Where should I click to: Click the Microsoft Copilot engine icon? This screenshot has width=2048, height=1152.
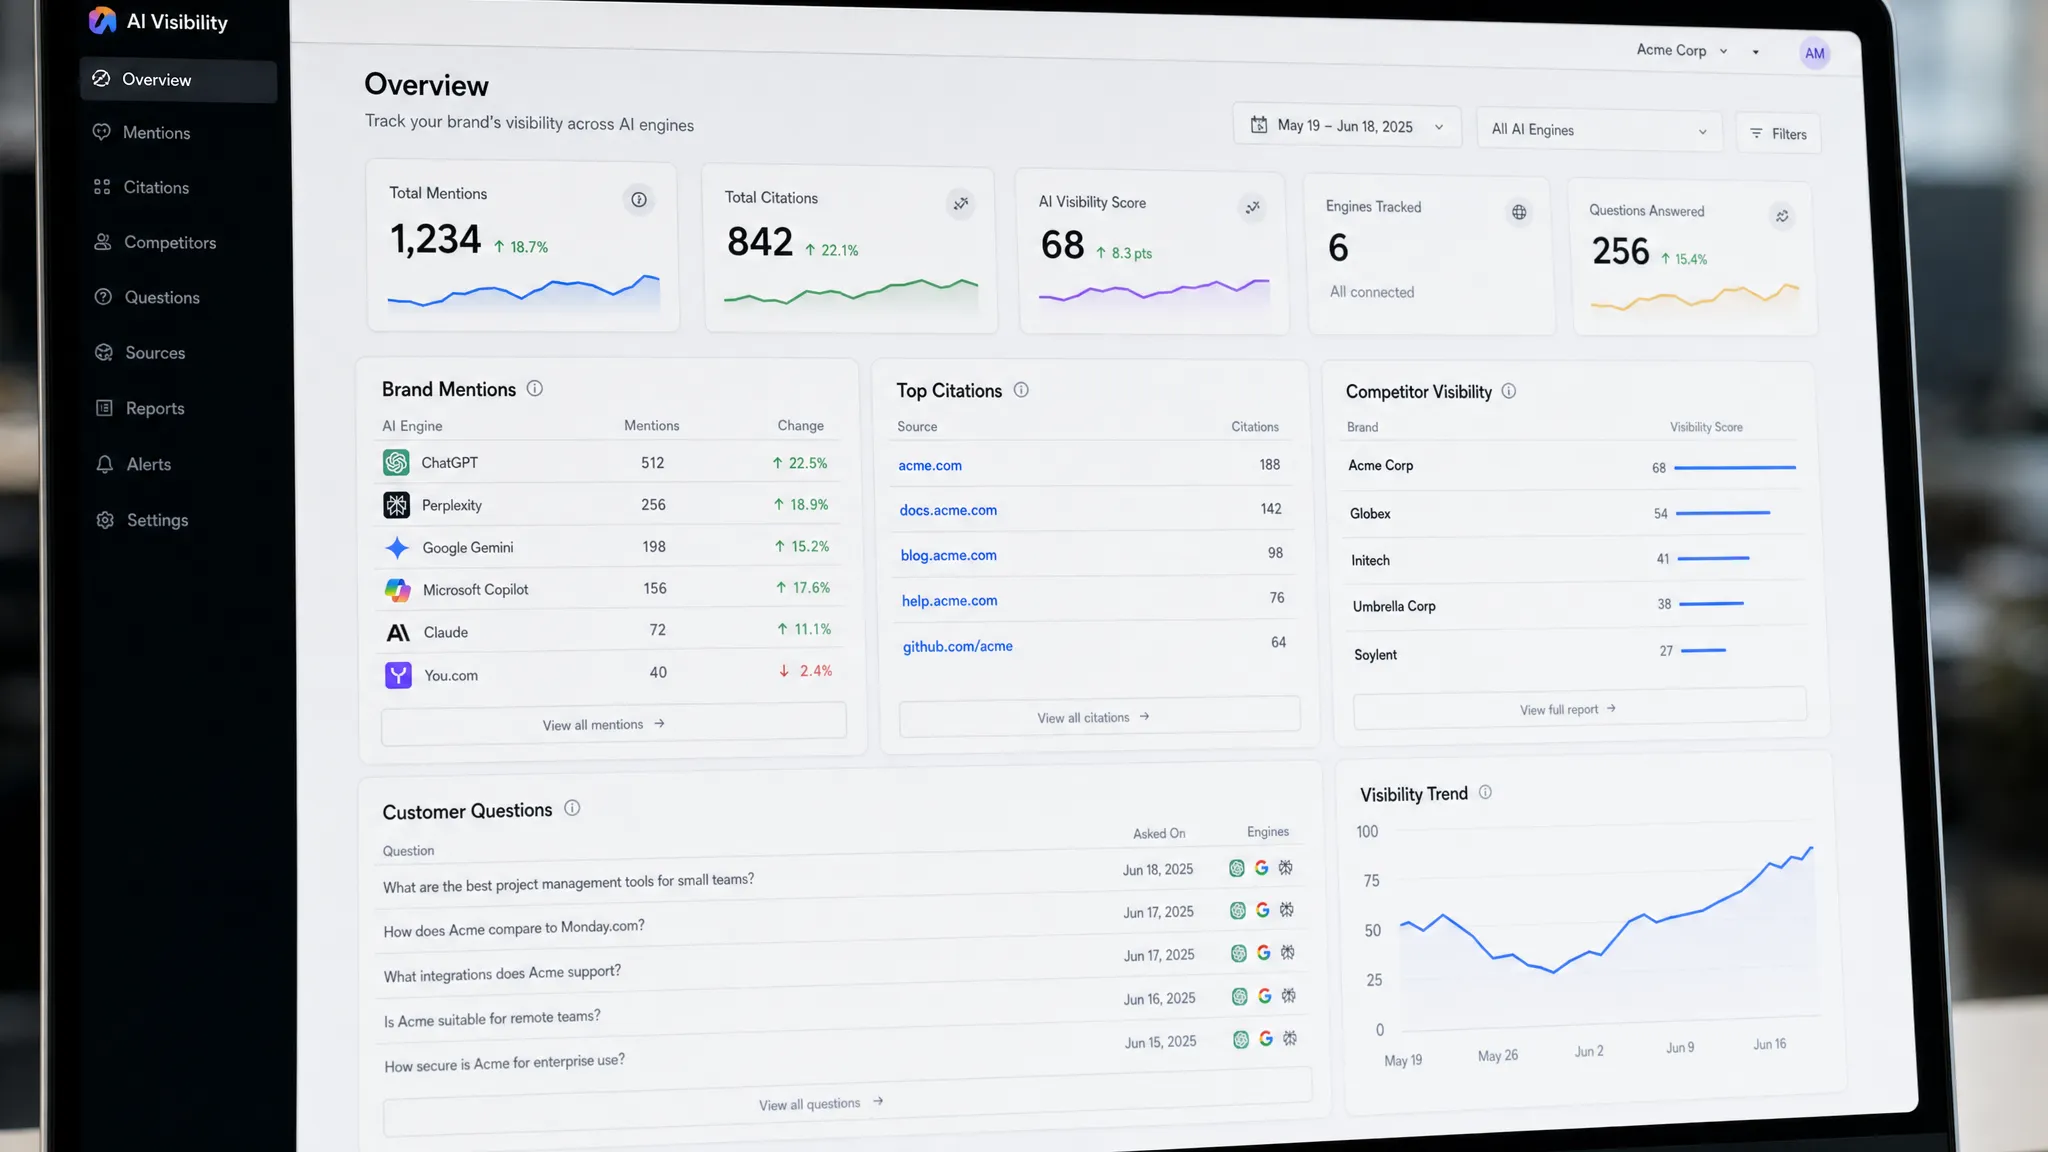click(x=398, y=590)
